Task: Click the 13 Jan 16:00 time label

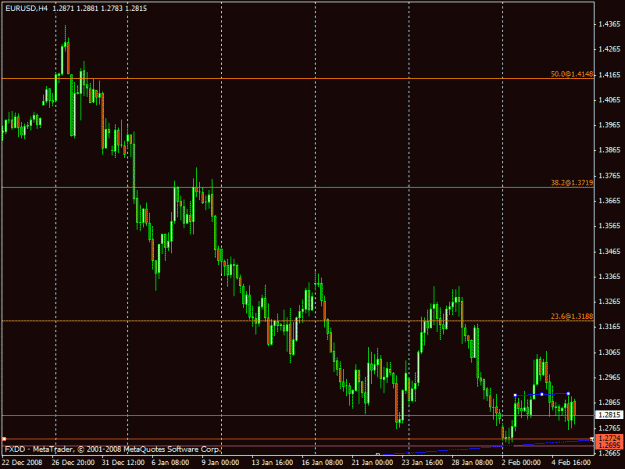Action: [272, 462]
